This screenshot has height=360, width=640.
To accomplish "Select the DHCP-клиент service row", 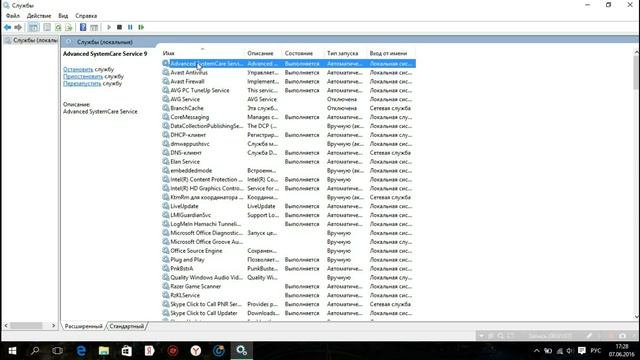I will [289, 135].
